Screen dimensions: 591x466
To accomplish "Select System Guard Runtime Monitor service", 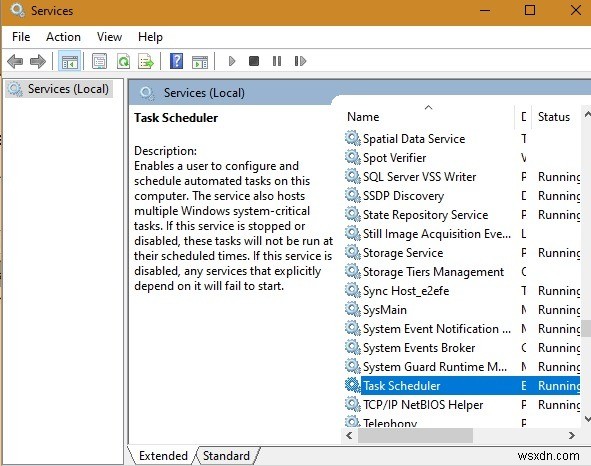I will 435,367.
